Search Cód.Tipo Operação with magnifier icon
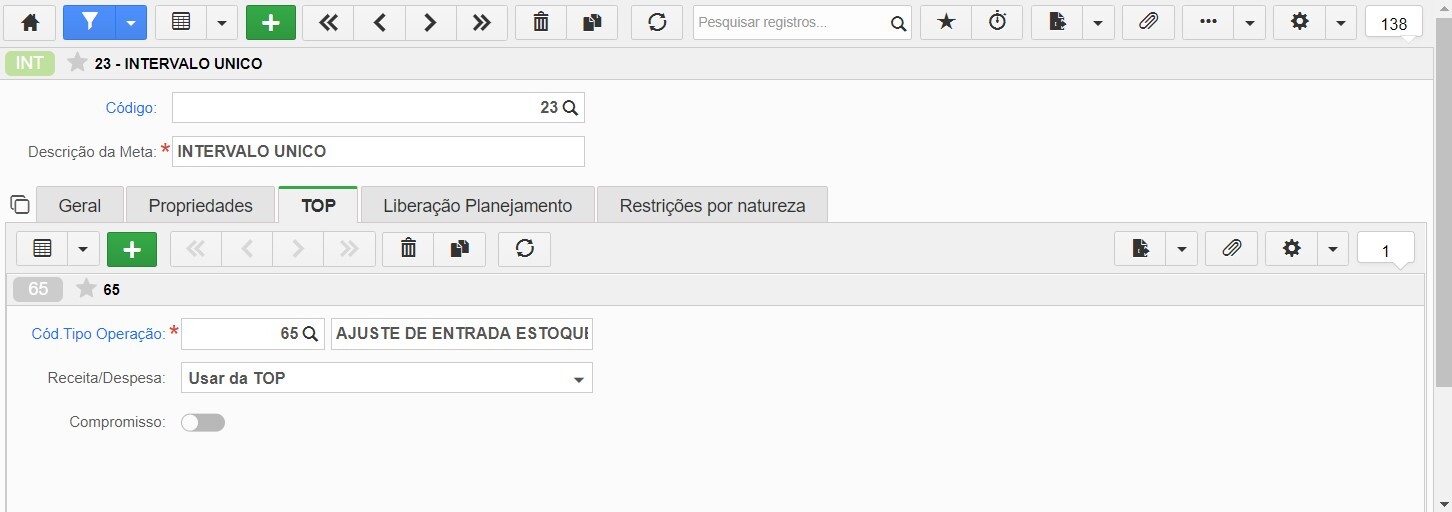This screenshot has height=512, width=1452. 310,334
